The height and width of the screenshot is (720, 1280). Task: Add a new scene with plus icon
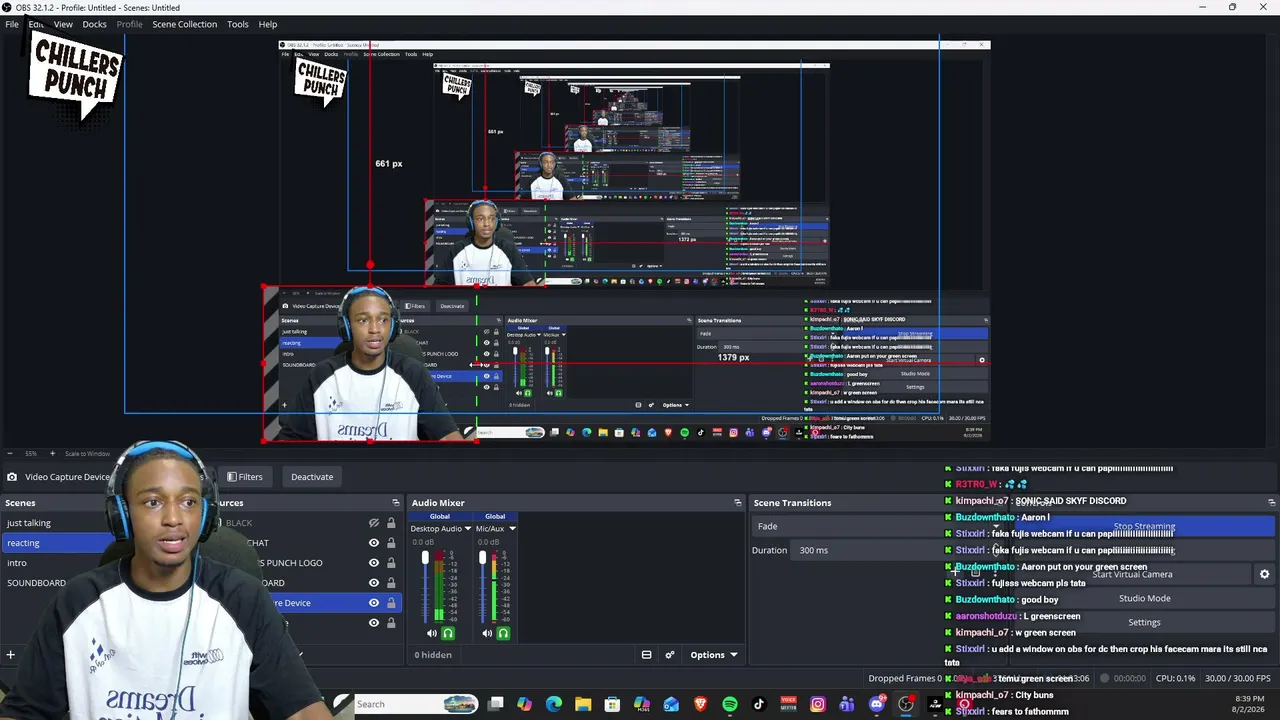(10, 655)
